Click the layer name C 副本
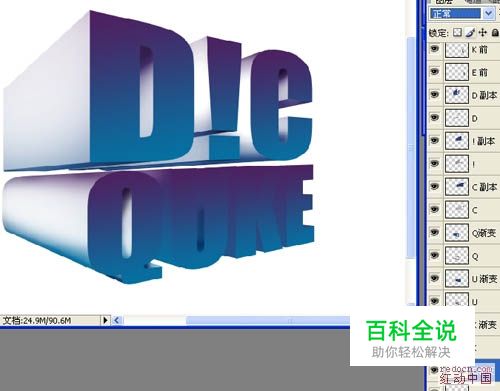The image size is (500, 391). tap(485, 187)
